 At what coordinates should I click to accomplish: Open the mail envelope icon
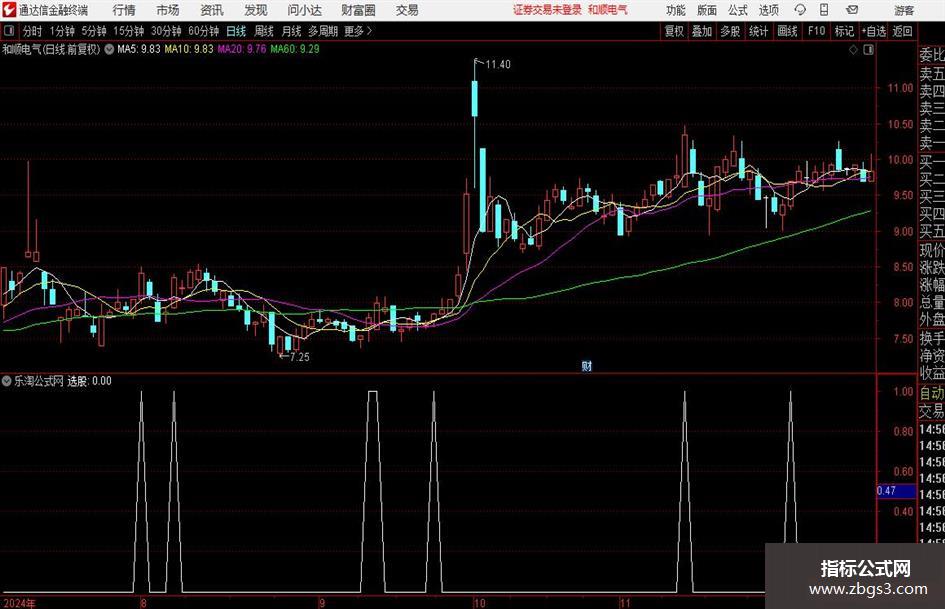[x=852, y=10]
